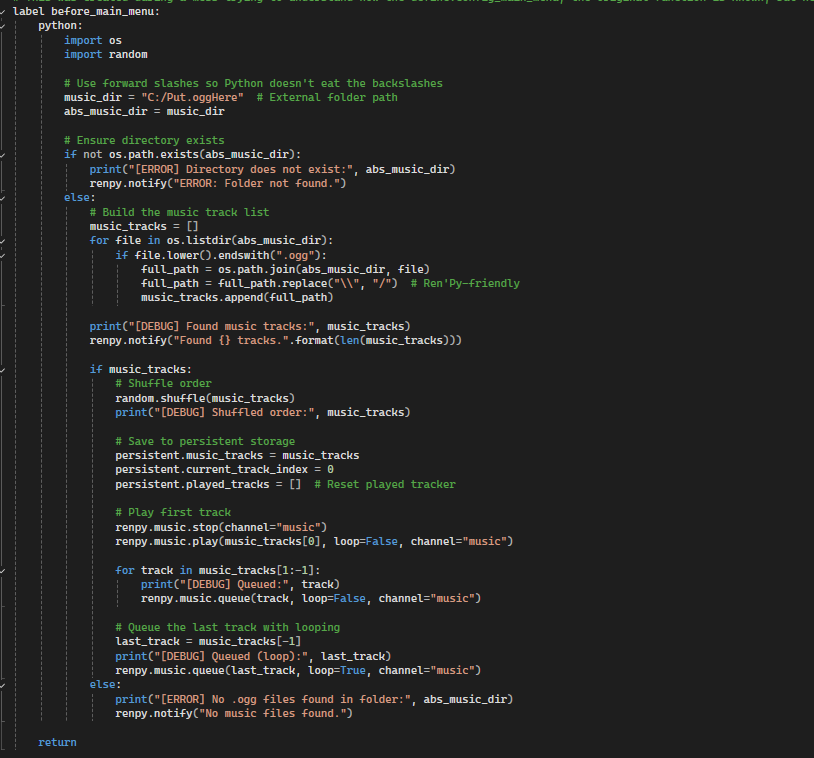Click the comment '# Queue the last track with looping'
This screenshot has height=758, width=814.
point(227,628)
